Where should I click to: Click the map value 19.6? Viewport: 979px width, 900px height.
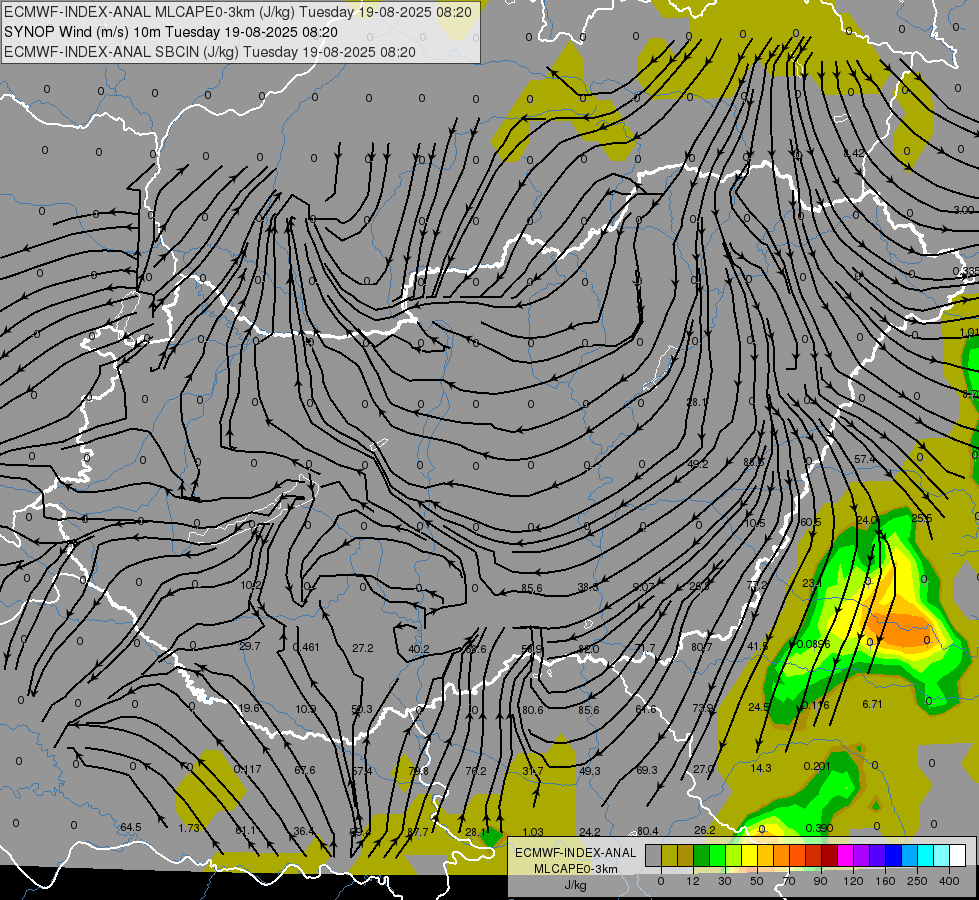[x=249, y=708]
